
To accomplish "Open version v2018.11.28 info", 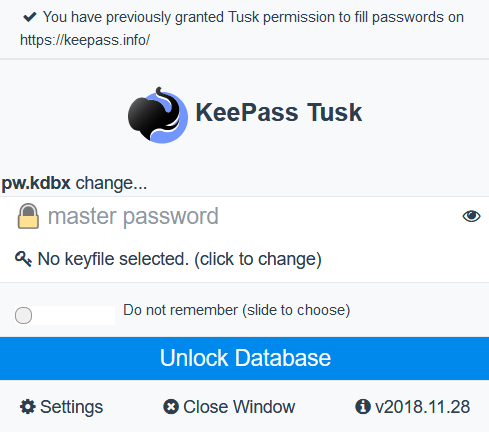I will tap(422, 407).
